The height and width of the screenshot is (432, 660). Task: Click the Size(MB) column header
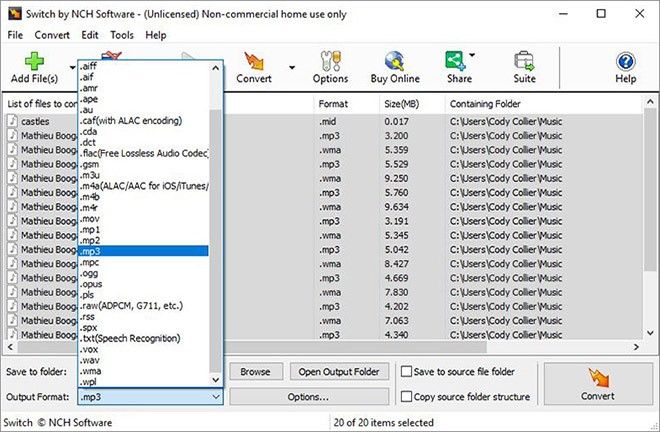coord(402,104)
